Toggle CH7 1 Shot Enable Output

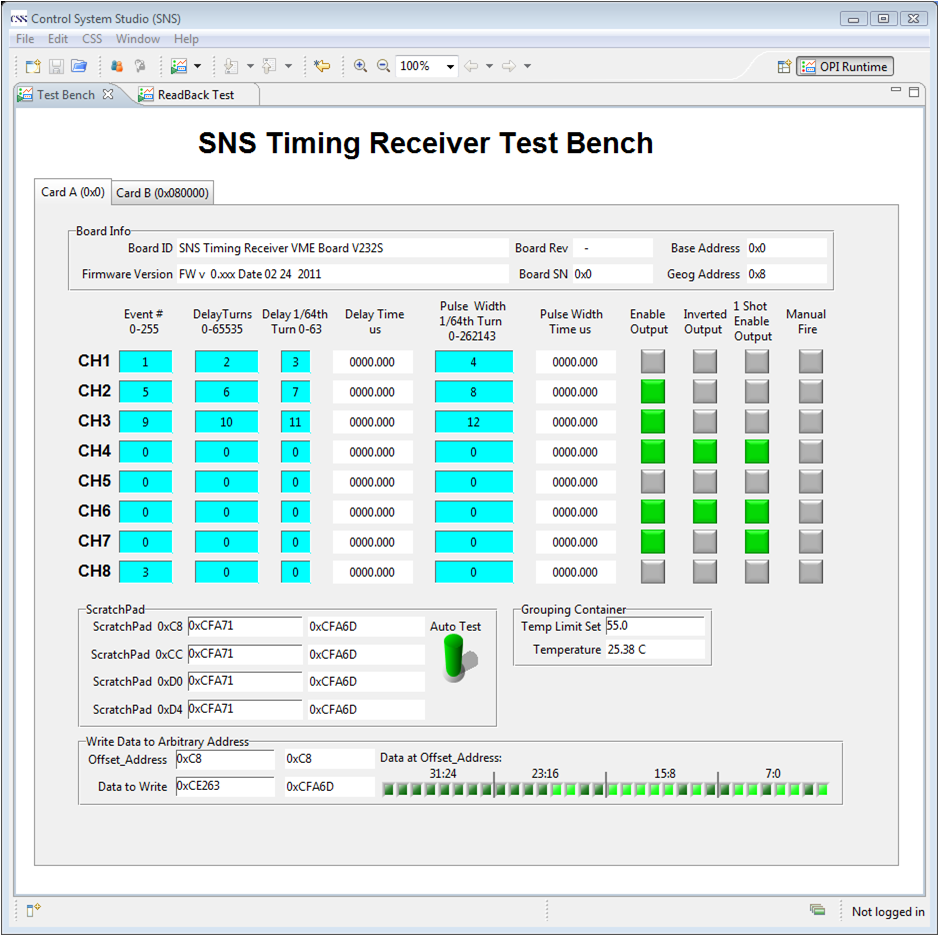pos(757,542)
